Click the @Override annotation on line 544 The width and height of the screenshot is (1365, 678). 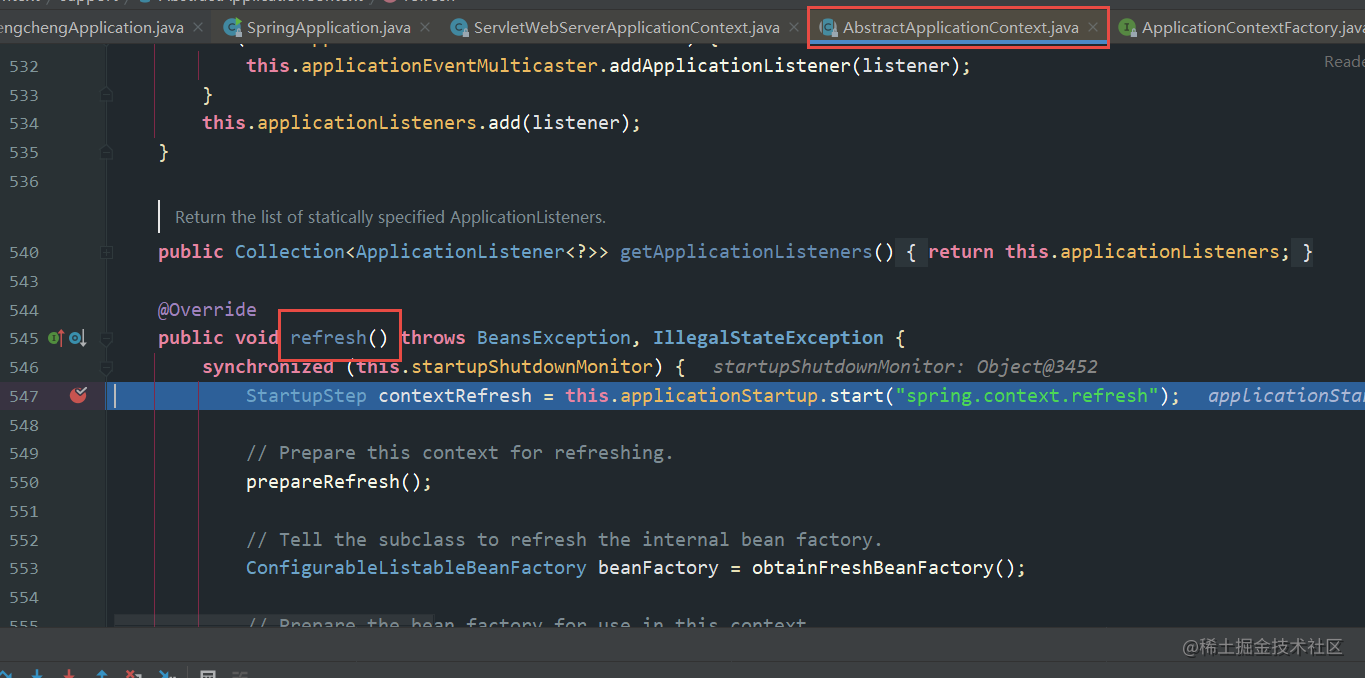[207, 310]
